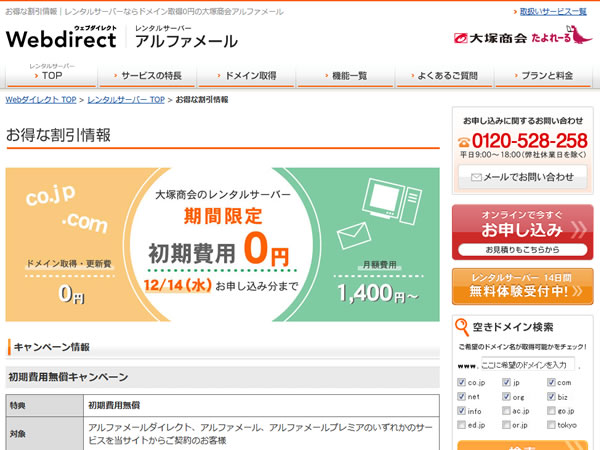This screenshot has height=450, width=600.
Task: Click the お得な割引情報 page heading
Action: pyautogui.click(x=59, y=135)
